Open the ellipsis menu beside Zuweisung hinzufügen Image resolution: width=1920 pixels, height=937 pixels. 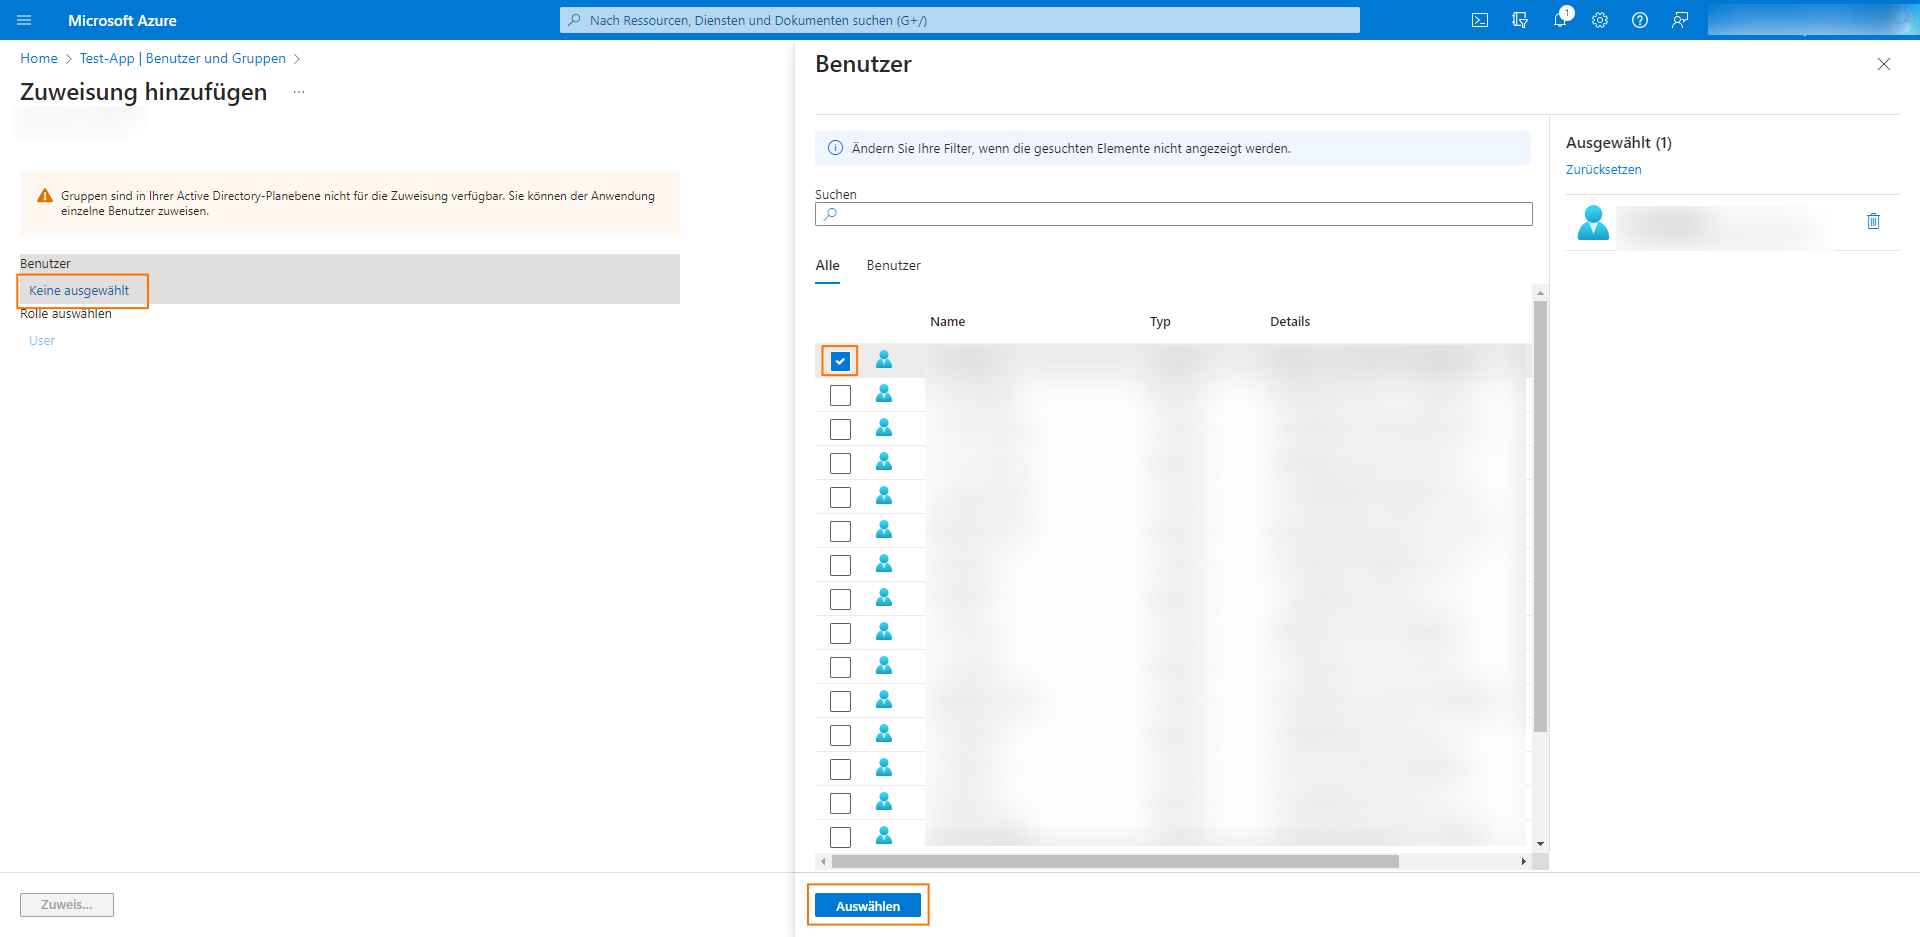pyautogui.click(x=297, y=91)
